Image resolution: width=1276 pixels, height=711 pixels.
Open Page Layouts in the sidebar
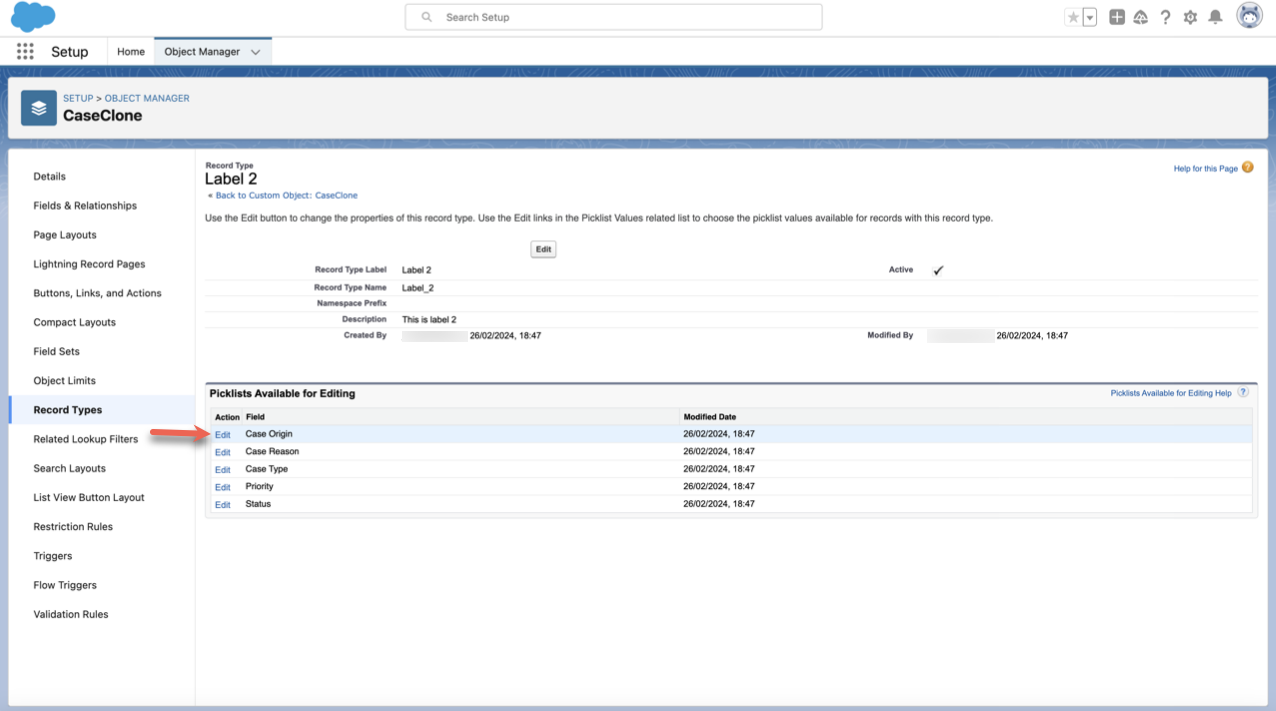tap(65, 235)
